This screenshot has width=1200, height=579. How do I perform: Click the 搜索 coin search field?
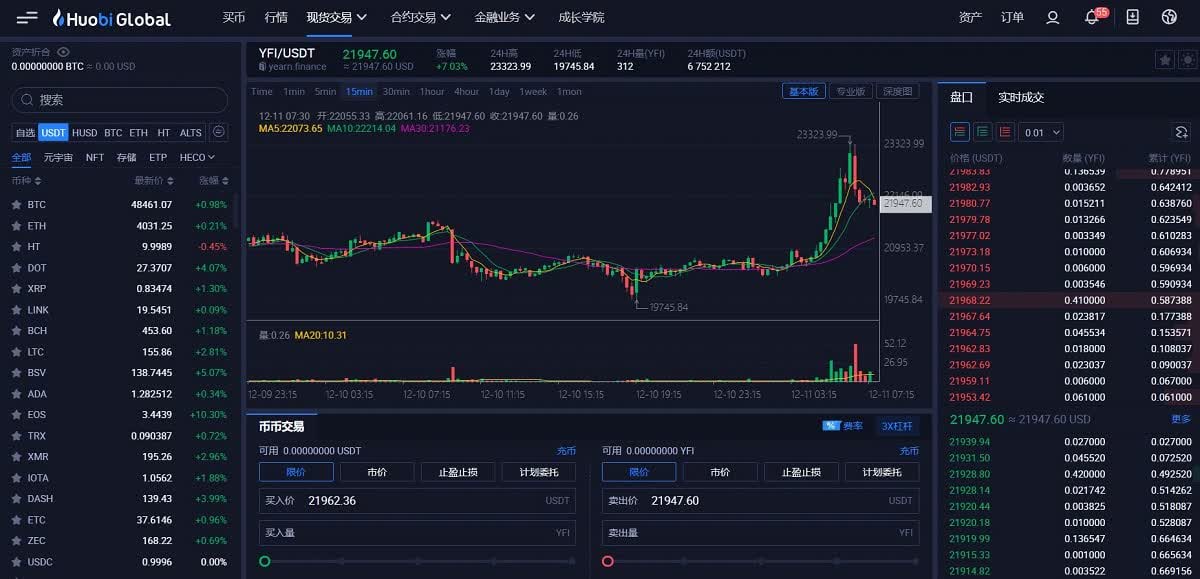pyautogui.click(x=120, y=100)
